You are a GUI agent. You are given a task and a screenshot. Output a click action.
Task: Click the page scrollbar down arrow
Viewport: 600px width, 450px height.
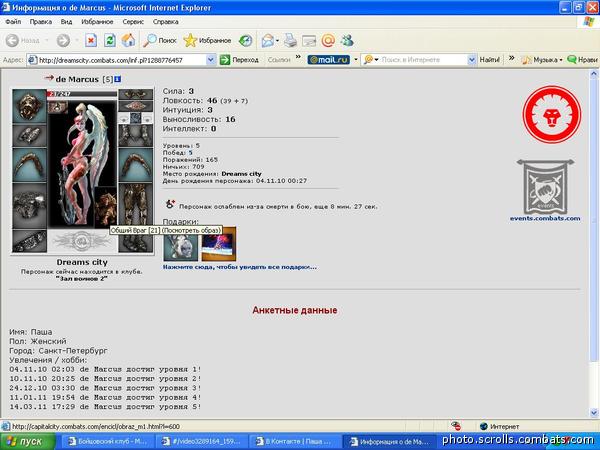[x=594, y=412]
